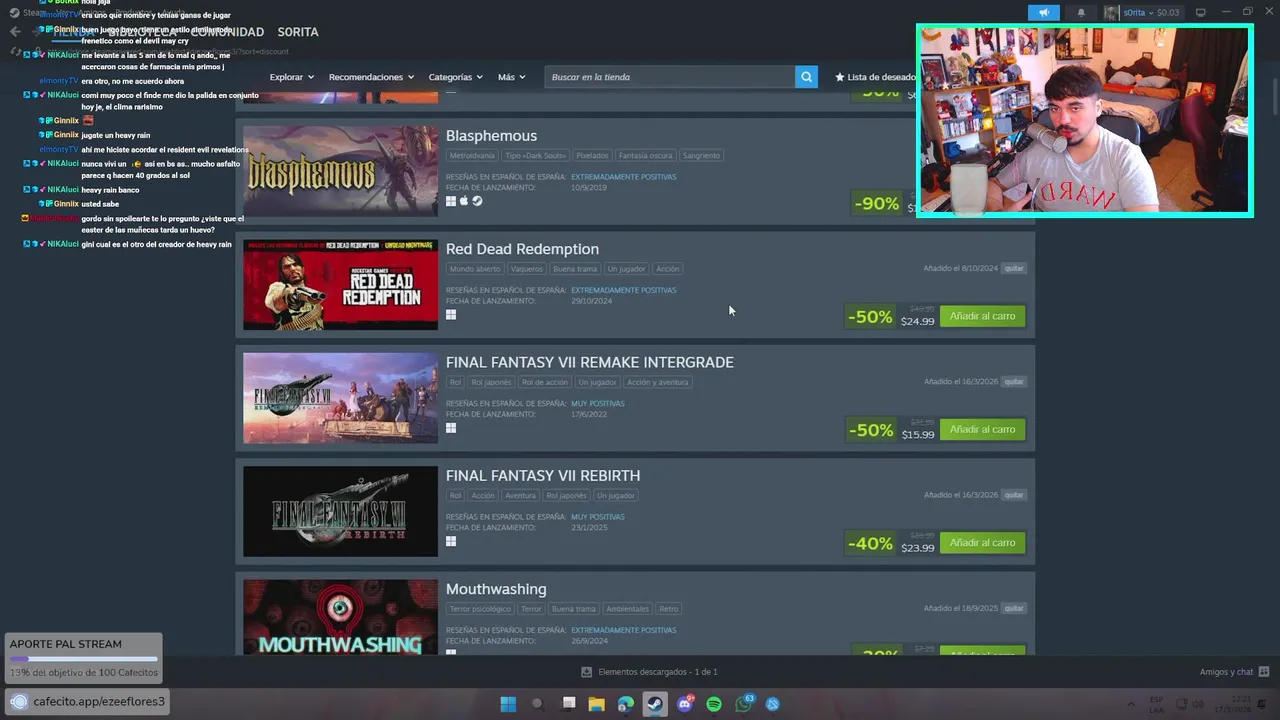The width and height of the screenshot is (1280, 720).
Task: Add FINAL FANTASY VII REBIRTH to cart
Action: pos(982,542)
